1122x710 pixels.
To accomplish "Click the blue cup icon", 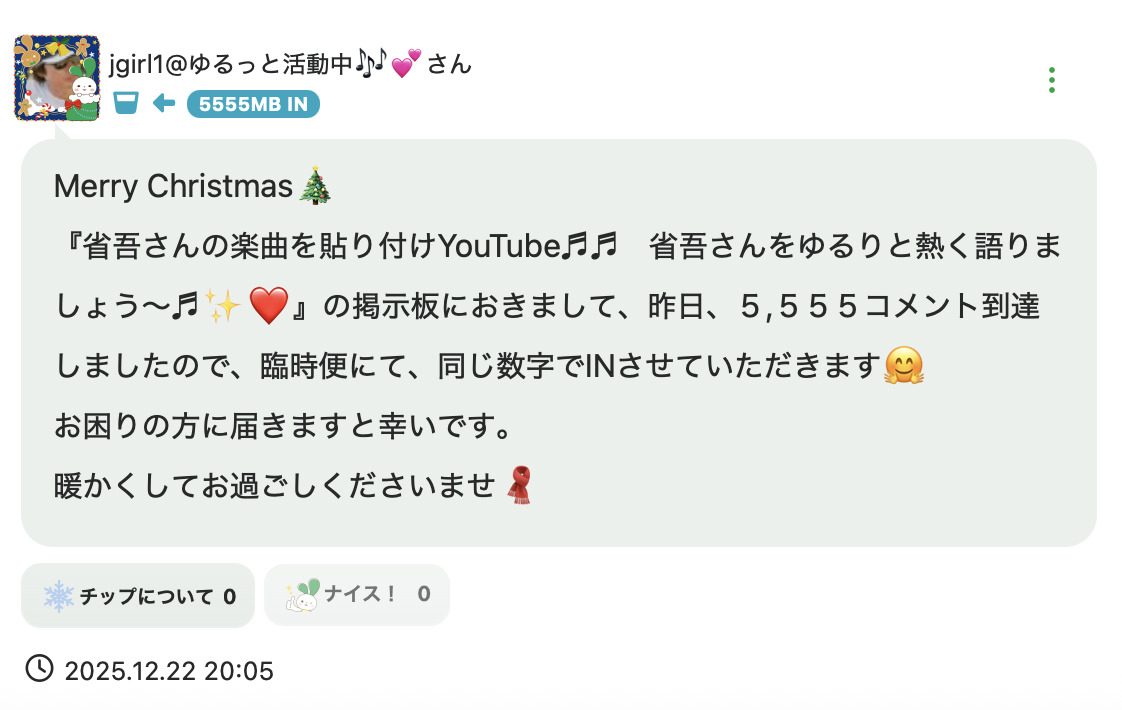I will [x=126, y=103].
